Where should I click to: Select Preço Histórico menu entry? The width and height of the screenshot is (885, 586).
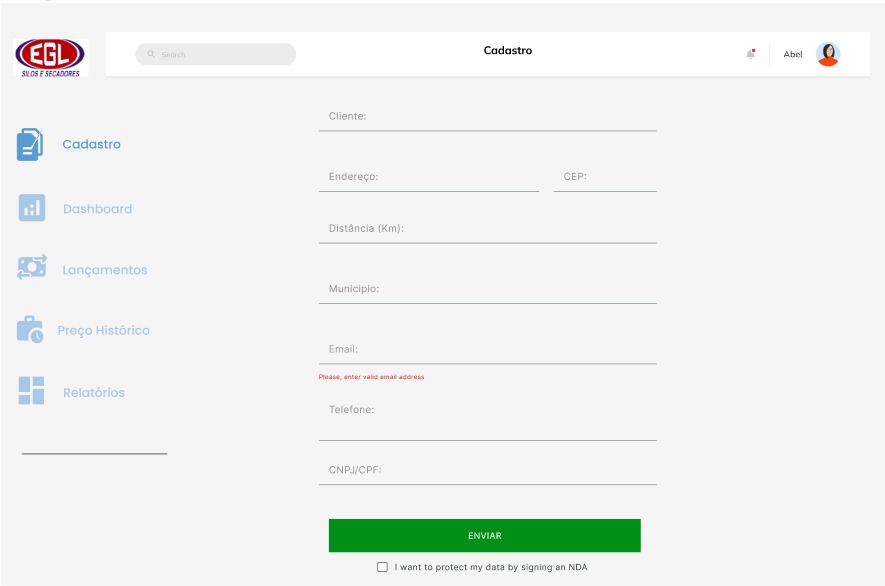pos(103,331)
